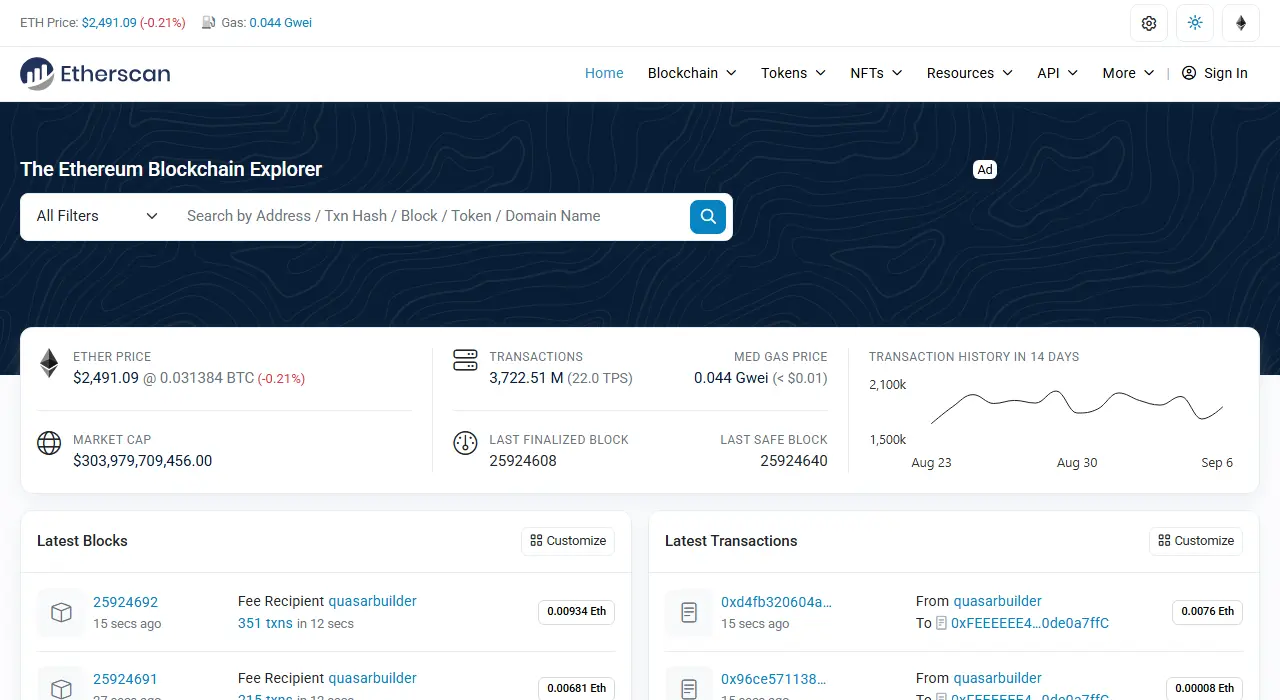Click last safe block number 25924640
This screenshot has width=1280, height=700.
click(794, 461)
